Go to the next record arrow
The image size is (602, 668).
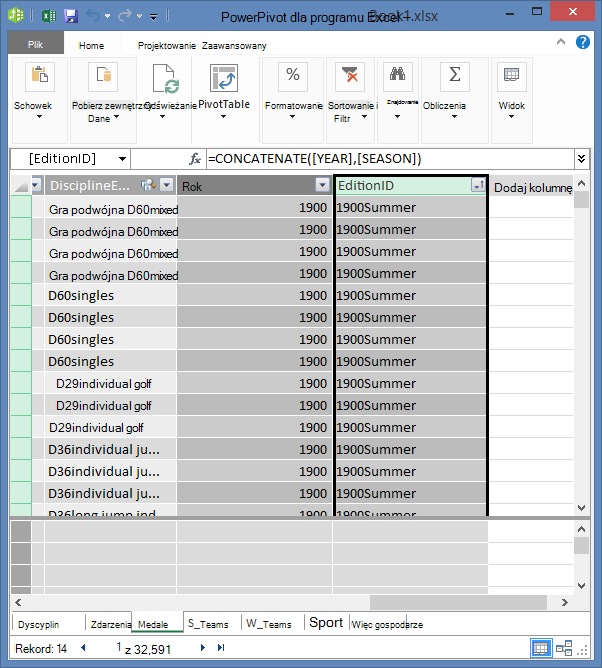coord(203,648)
